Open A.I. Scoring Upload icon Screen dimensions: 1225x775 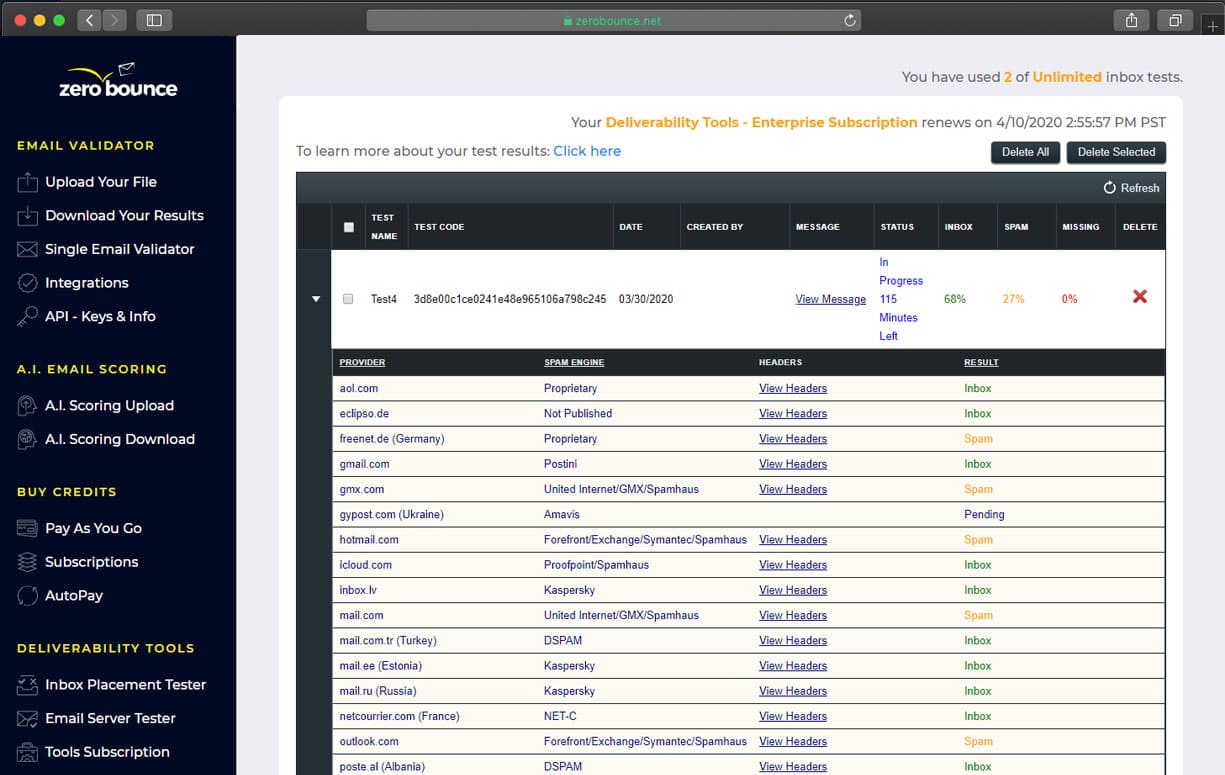coord(27,406)
